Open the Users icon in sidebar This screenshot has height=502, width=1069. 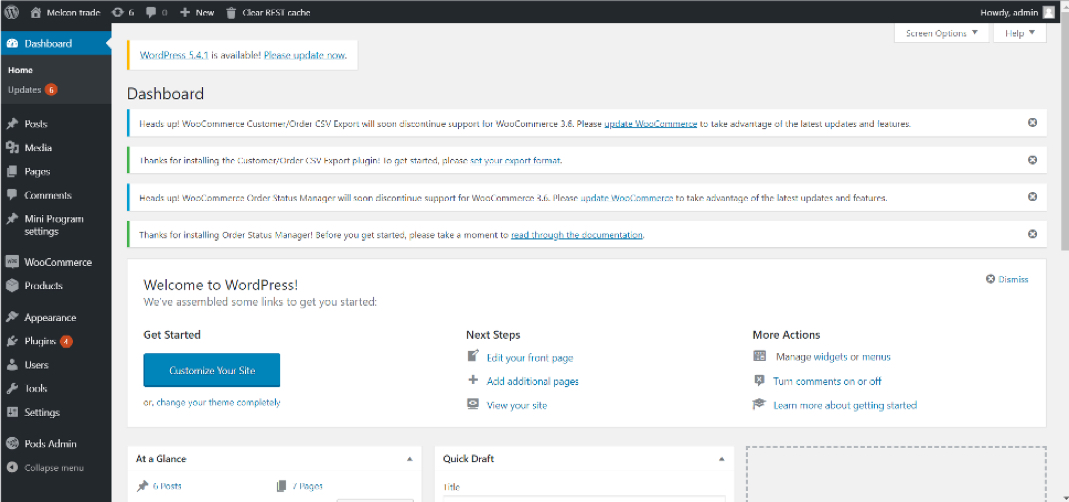(12, 365)
